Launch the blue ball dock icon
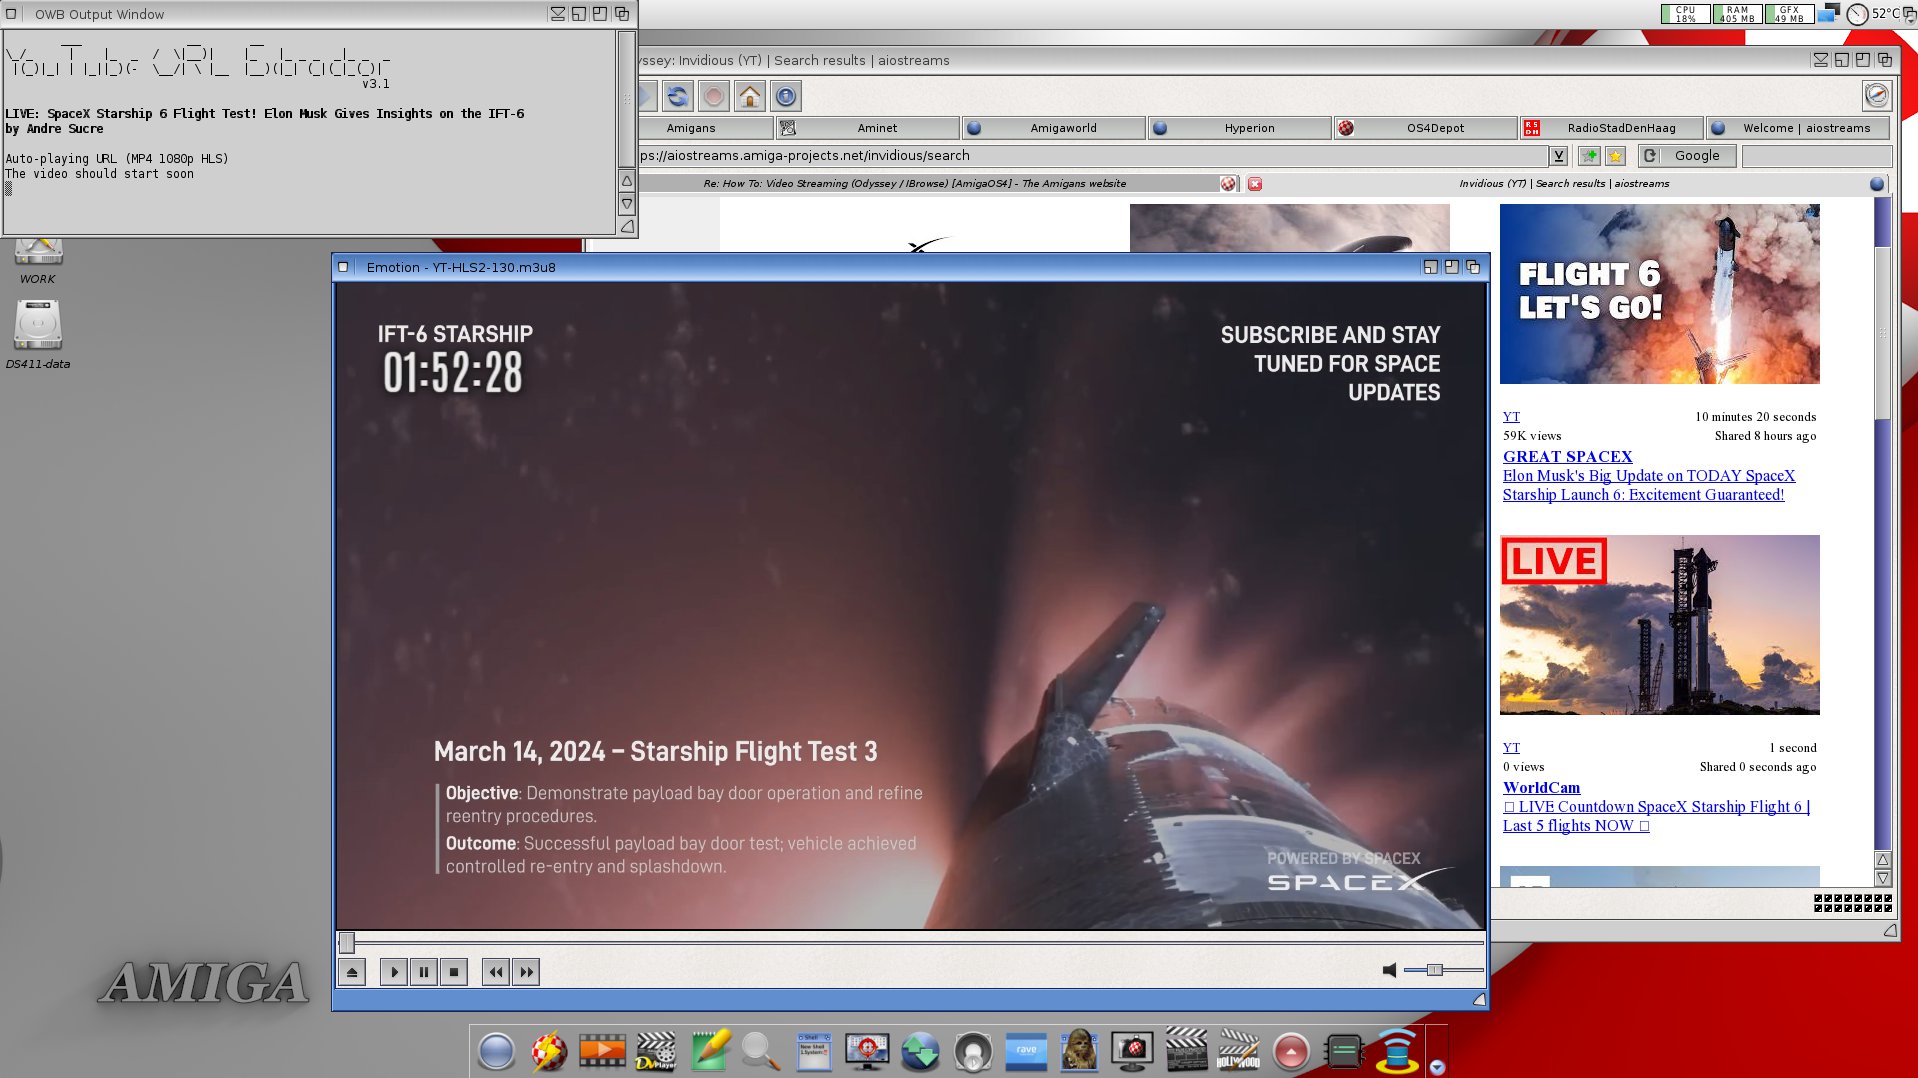This screenshot has height=1078, width=1918. click(x=496, y=1051)
